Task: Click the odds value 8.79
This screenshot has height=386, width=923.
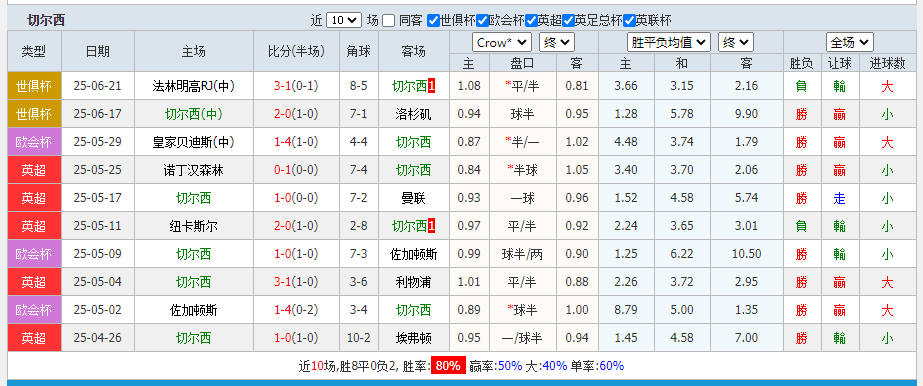Action: pyautogui.click(x=626, y=310)
